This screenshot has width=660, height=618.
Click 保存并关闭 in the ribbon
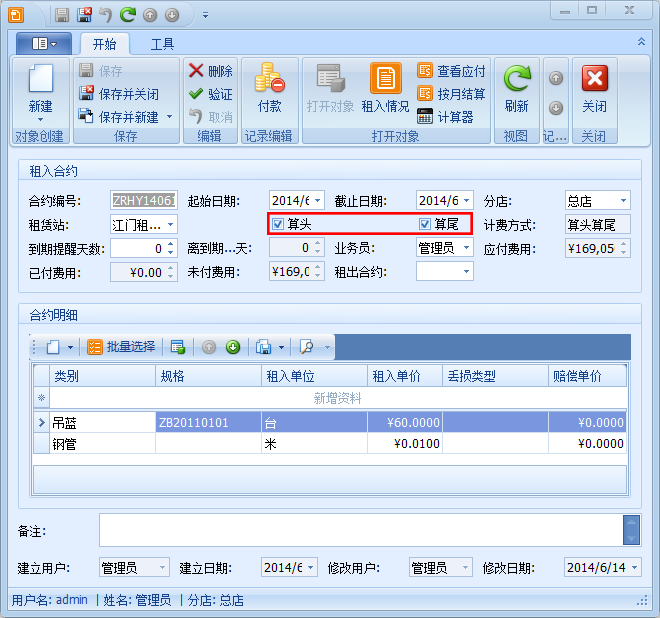click(119, 94)
